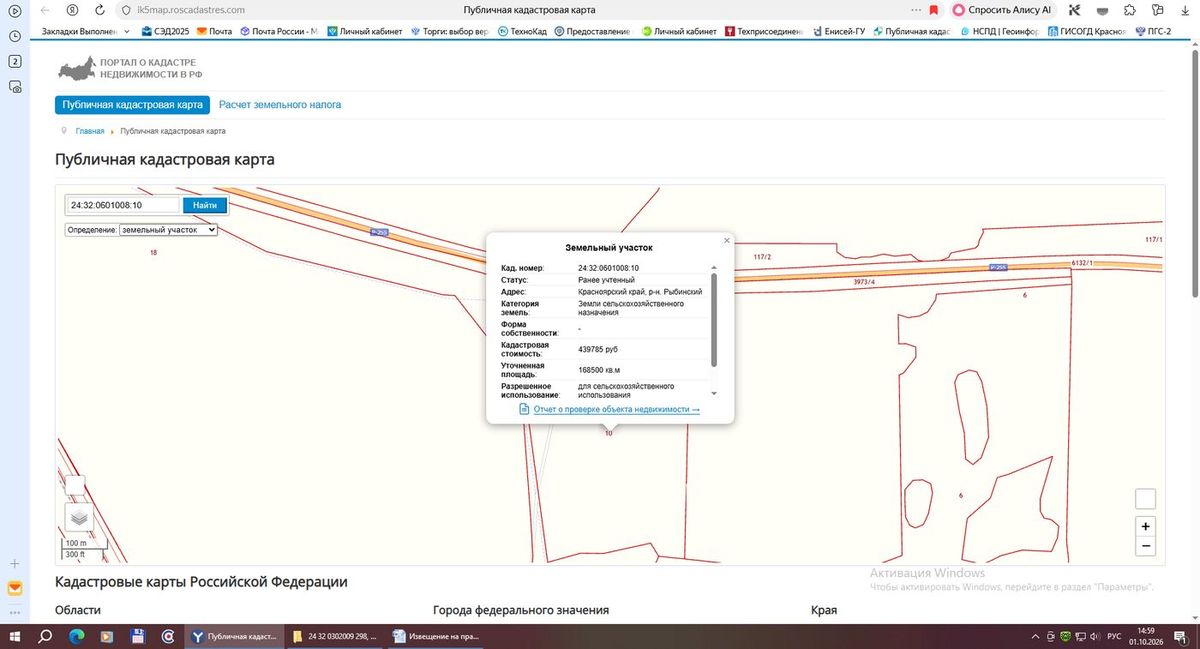Viewport: 1200px width, 649px height.
Task: Switch to Расчет земельного налога tab
Action: click(280, 104)
